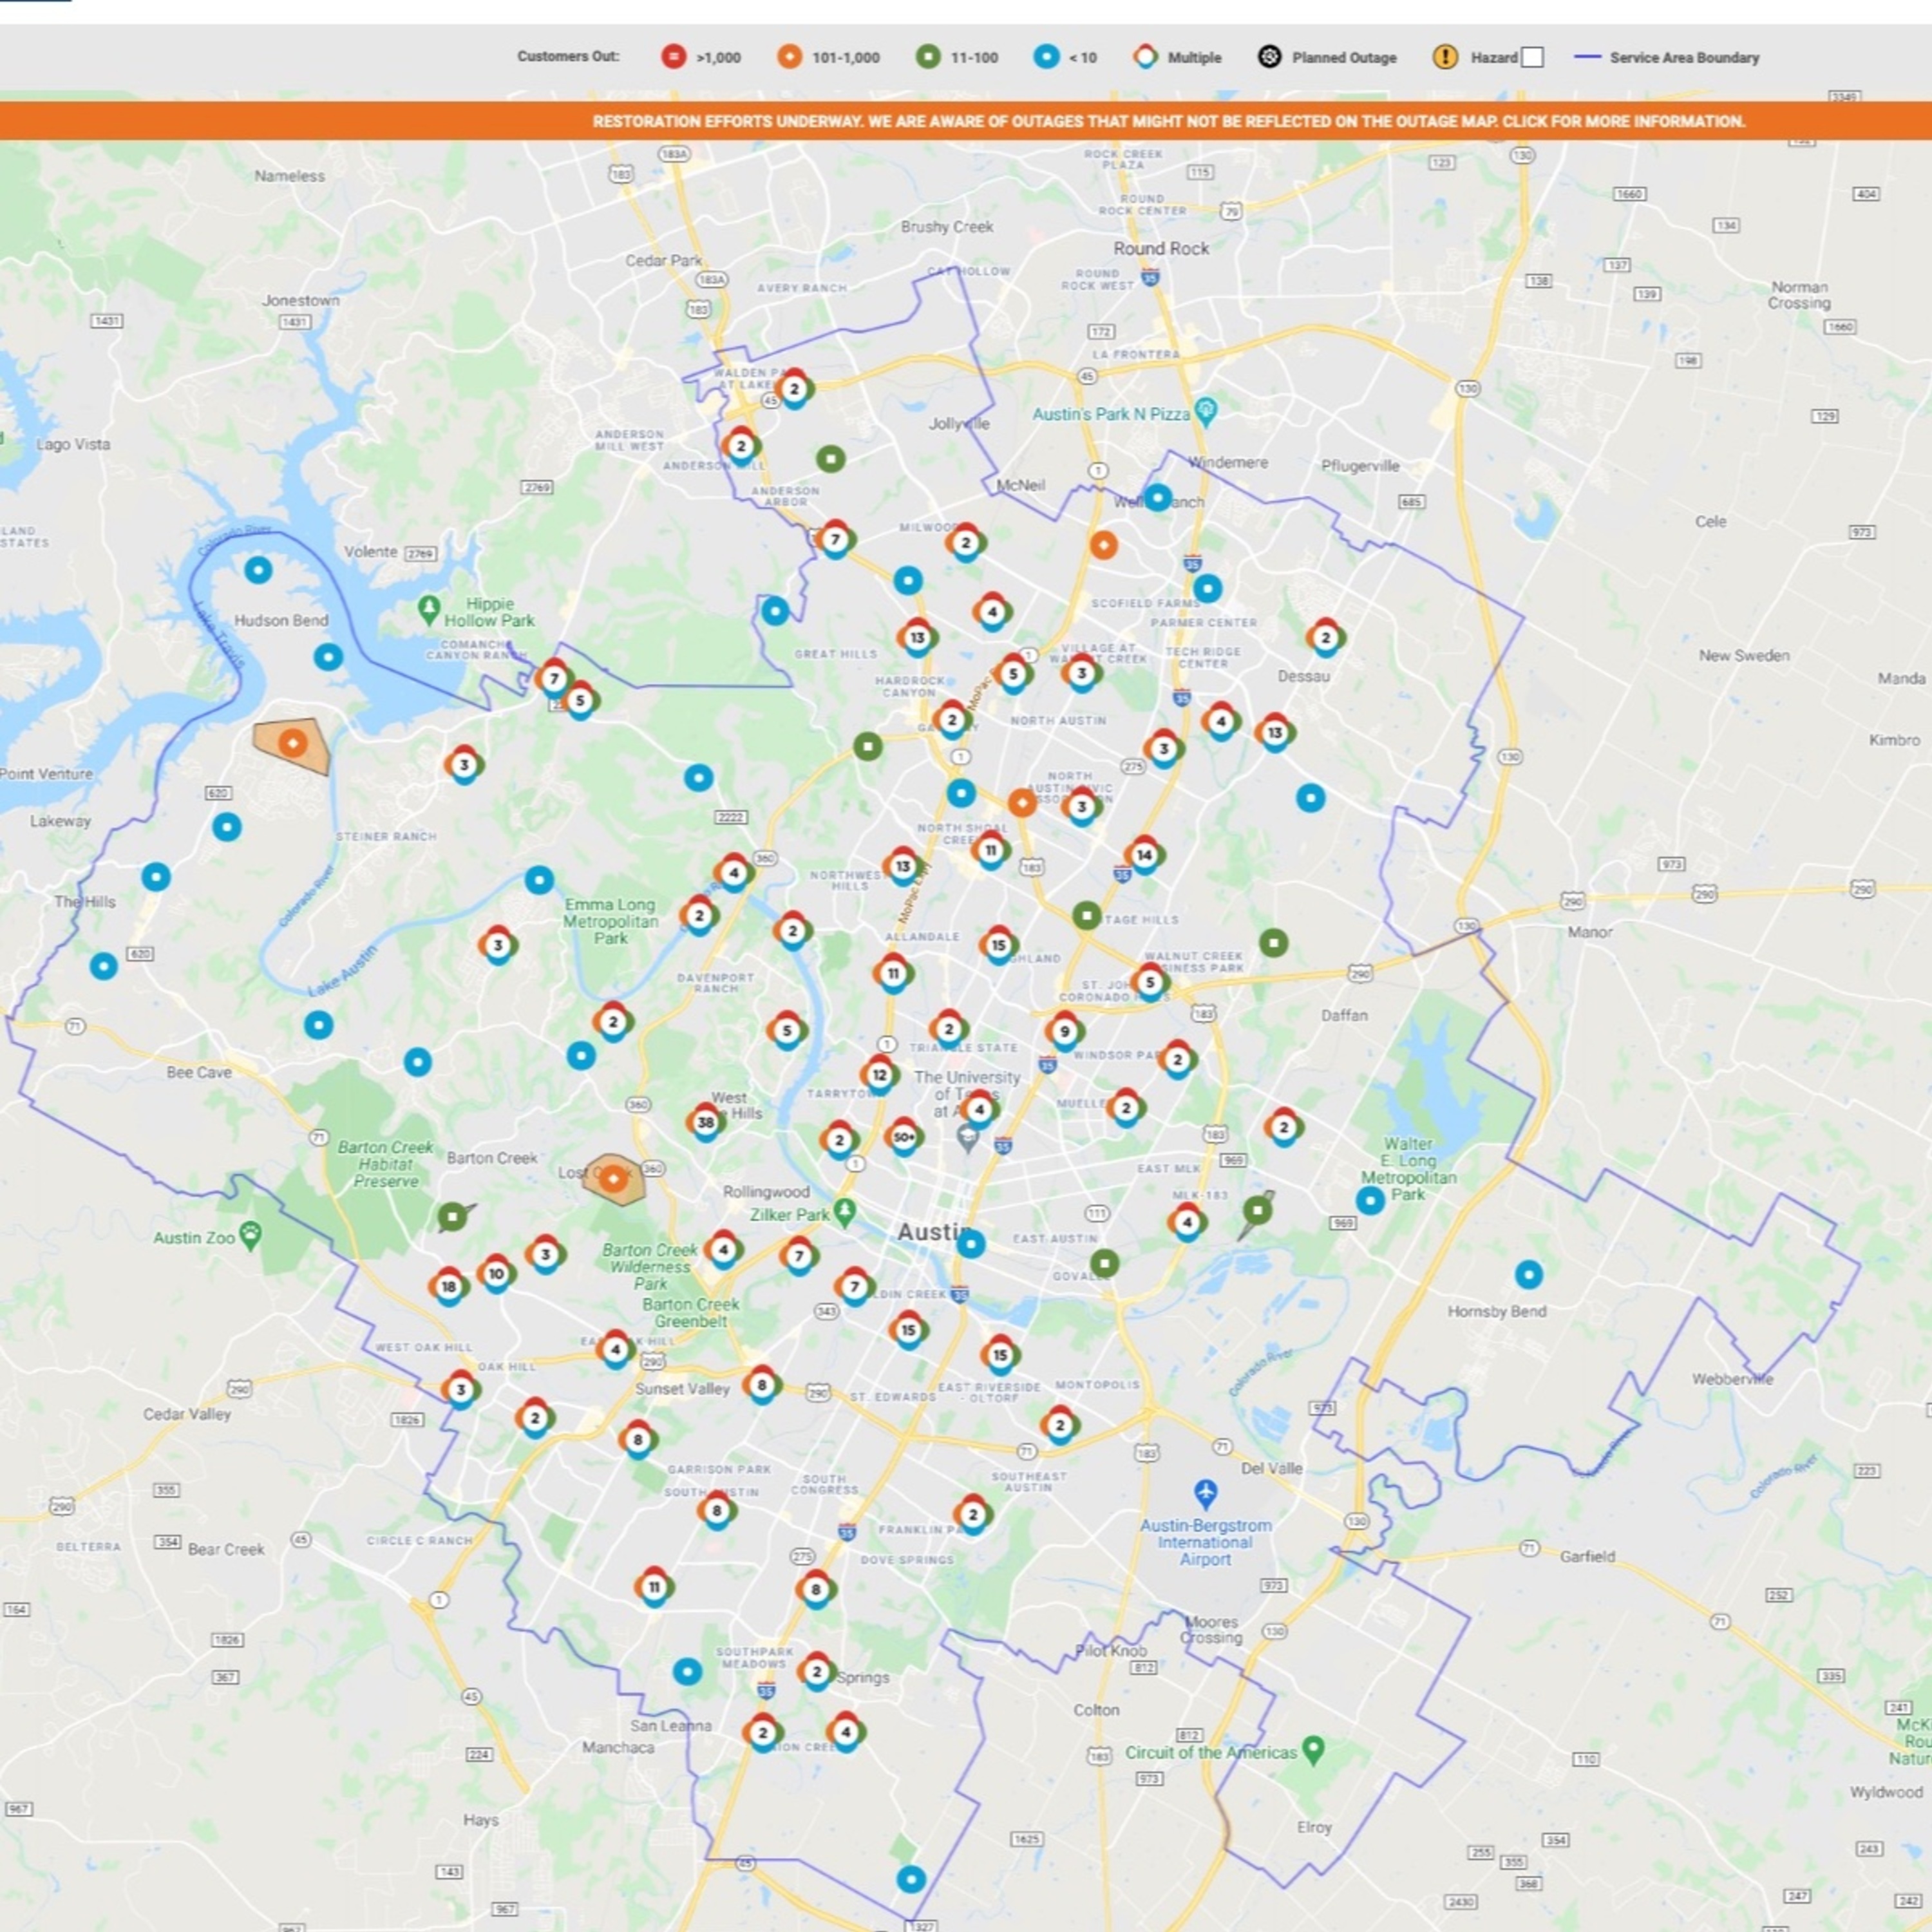Select the orange 101-1,000 marker south of Wells Branch
Image resolution: width=1932 pixels, height=1932 pixels.
pyautogui.click(x=1103, y=545)
